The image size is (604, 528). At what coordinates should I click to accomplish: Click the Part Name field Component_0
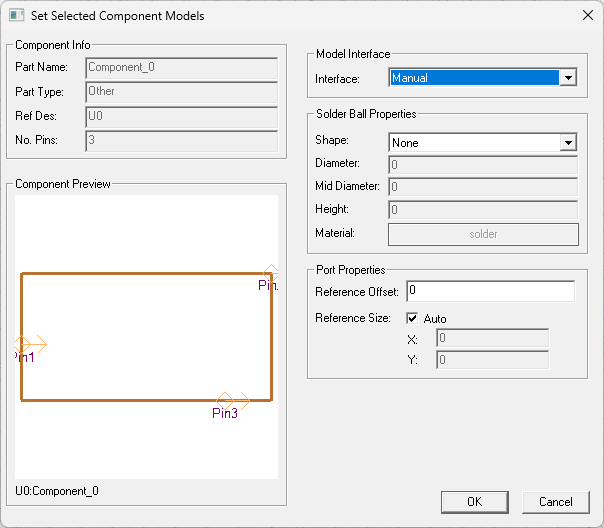(181, 68)
